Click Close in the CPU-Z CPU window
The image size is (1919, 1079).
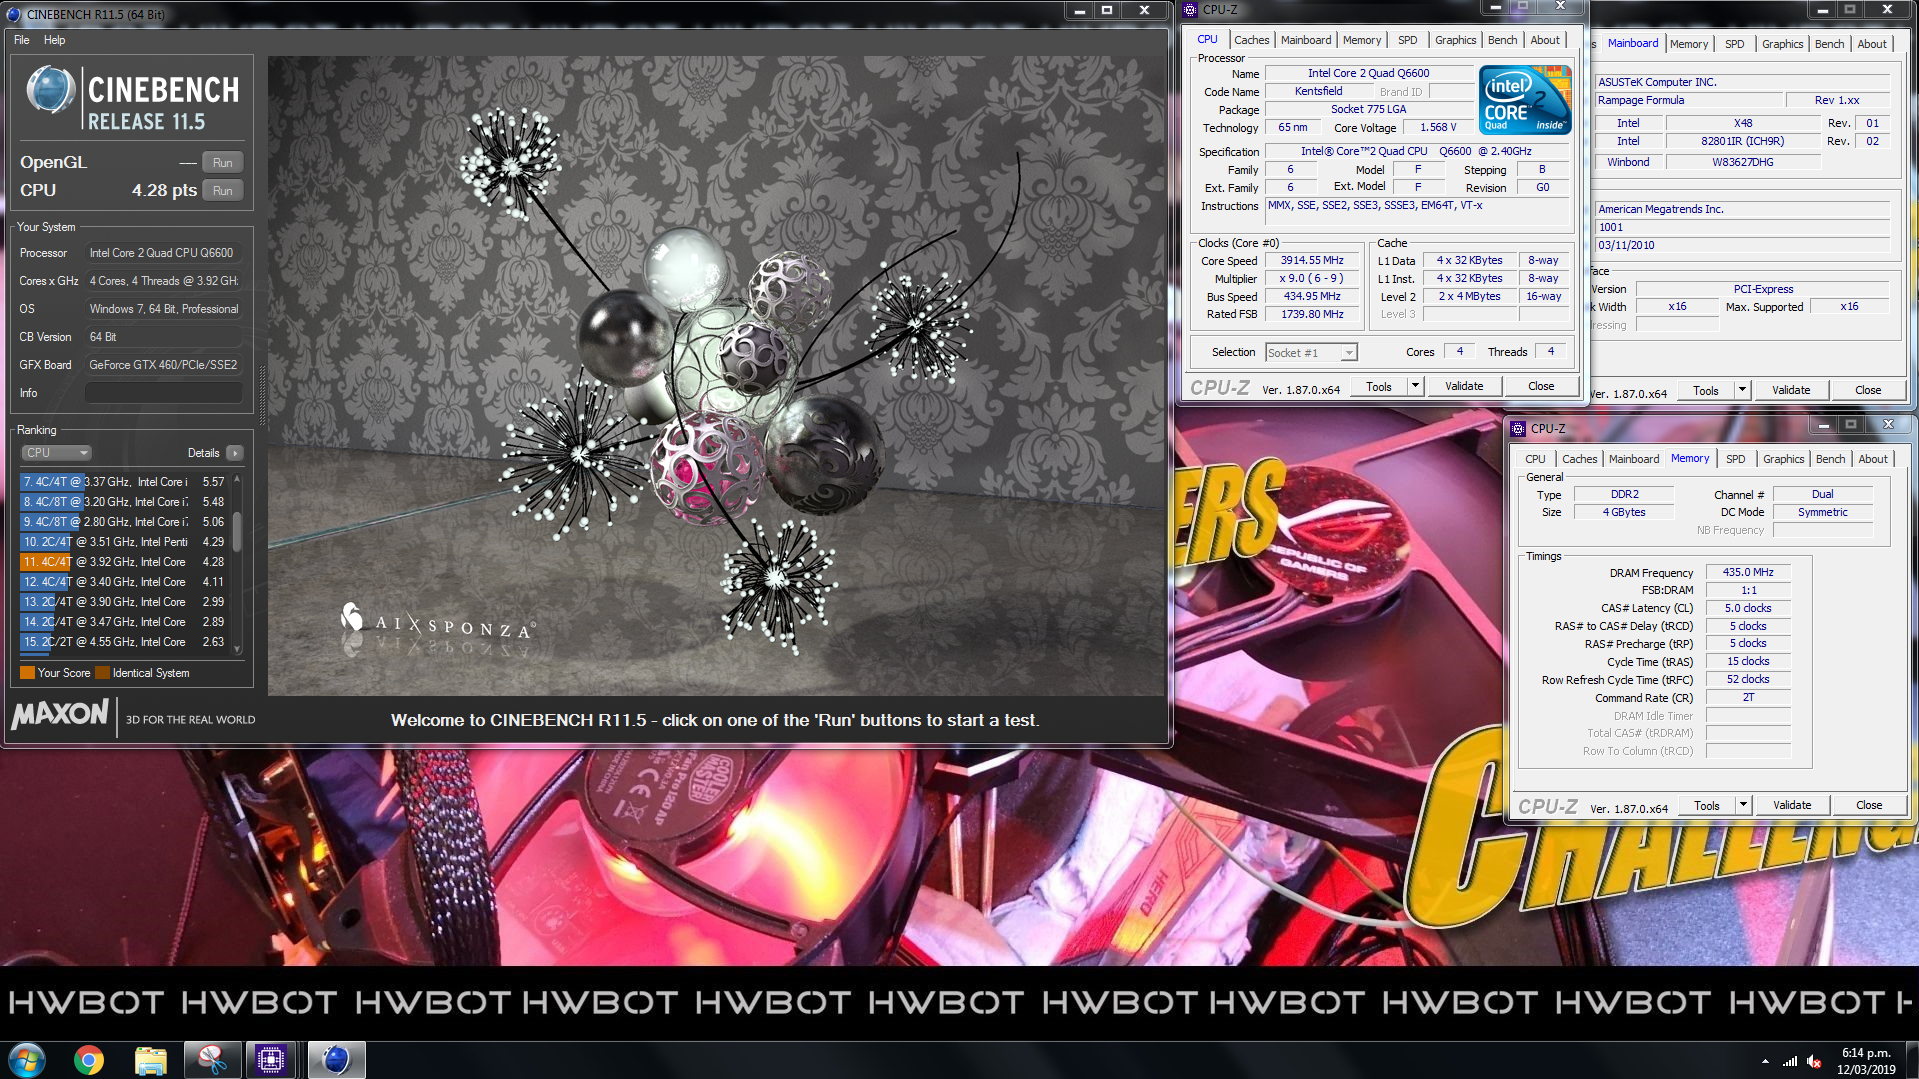tap(1541, 386)
